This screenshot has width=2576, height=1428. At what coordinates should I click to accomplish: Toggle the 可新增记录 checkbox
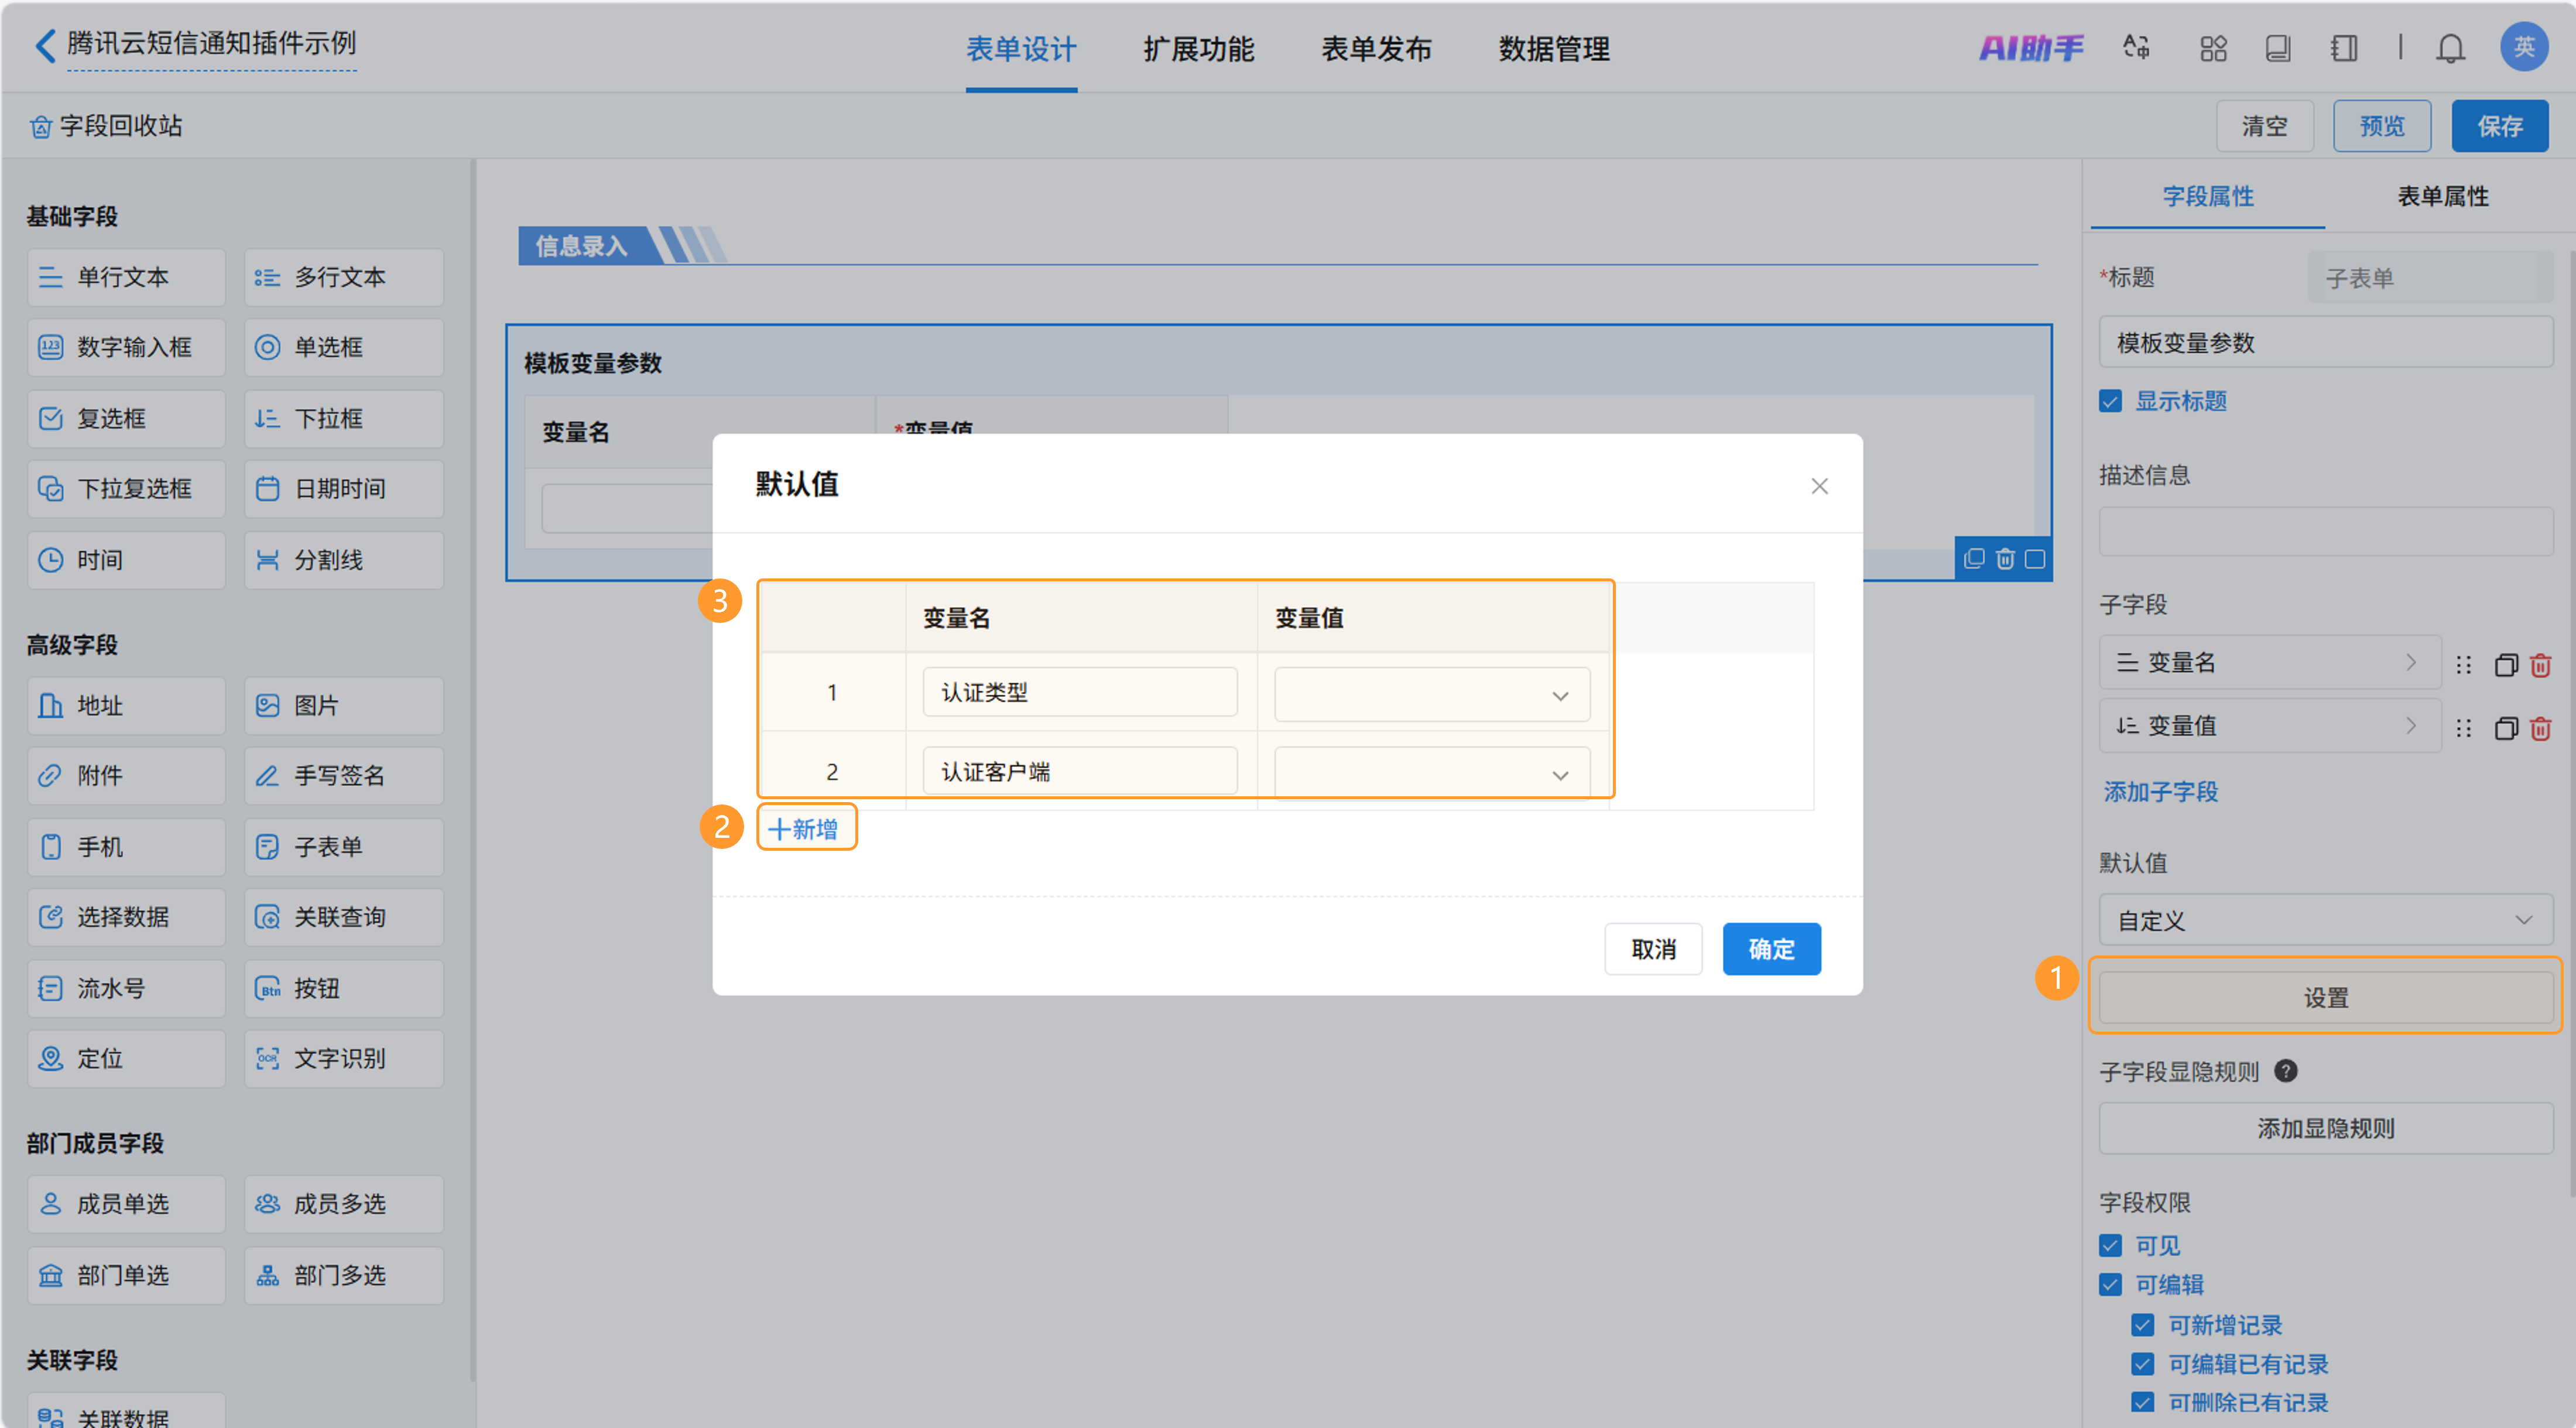[2142, 1325]
